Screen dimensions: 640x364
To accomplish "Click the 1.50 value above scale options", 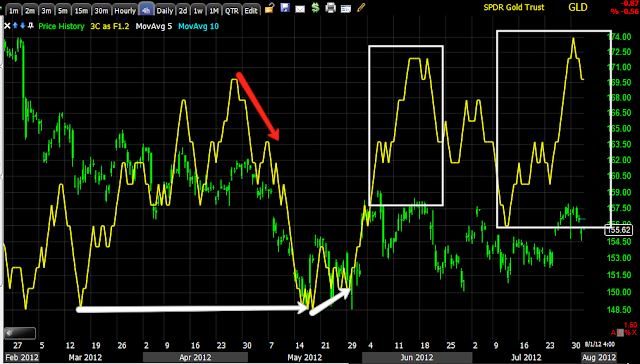I will pyautogui.click(x=631, y=325).
